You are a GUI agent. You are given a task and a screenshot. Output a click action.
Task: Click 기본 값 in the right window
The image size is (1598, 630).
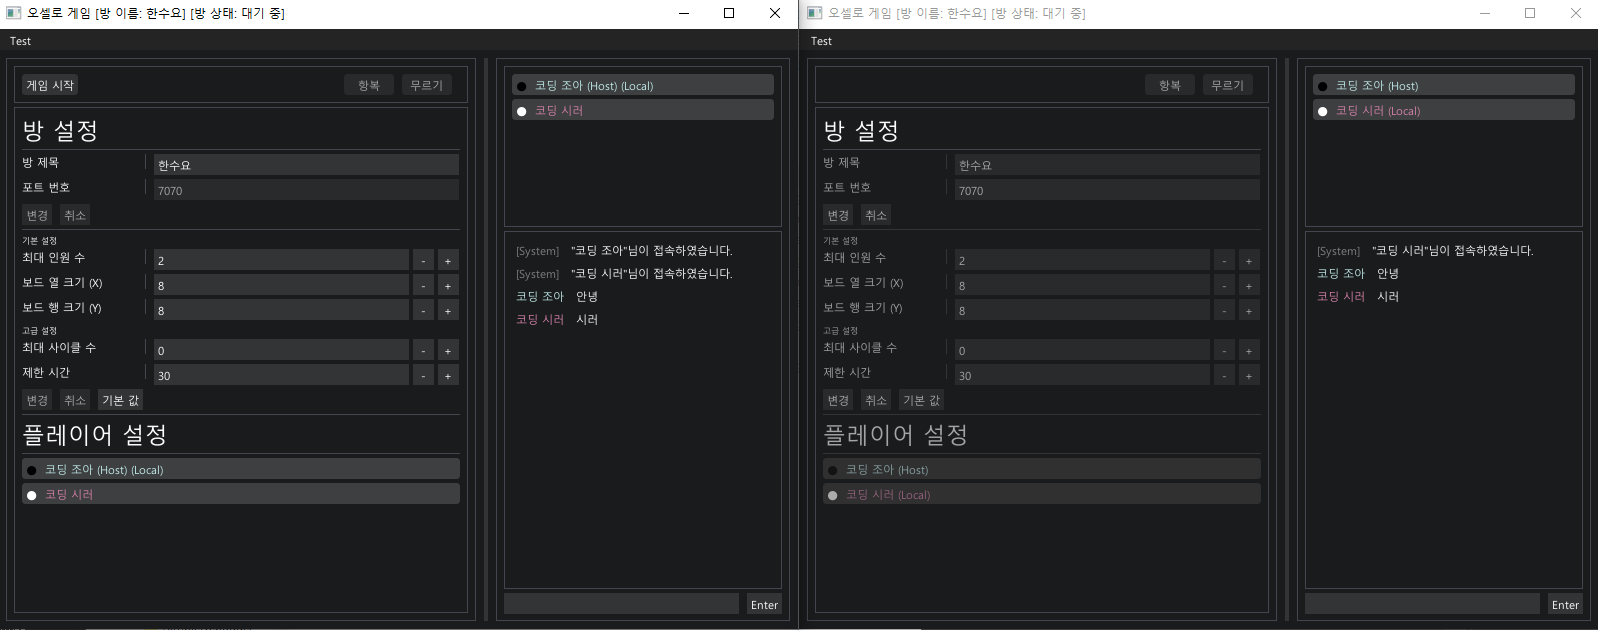pyautogui.click(x=922, y=400)
